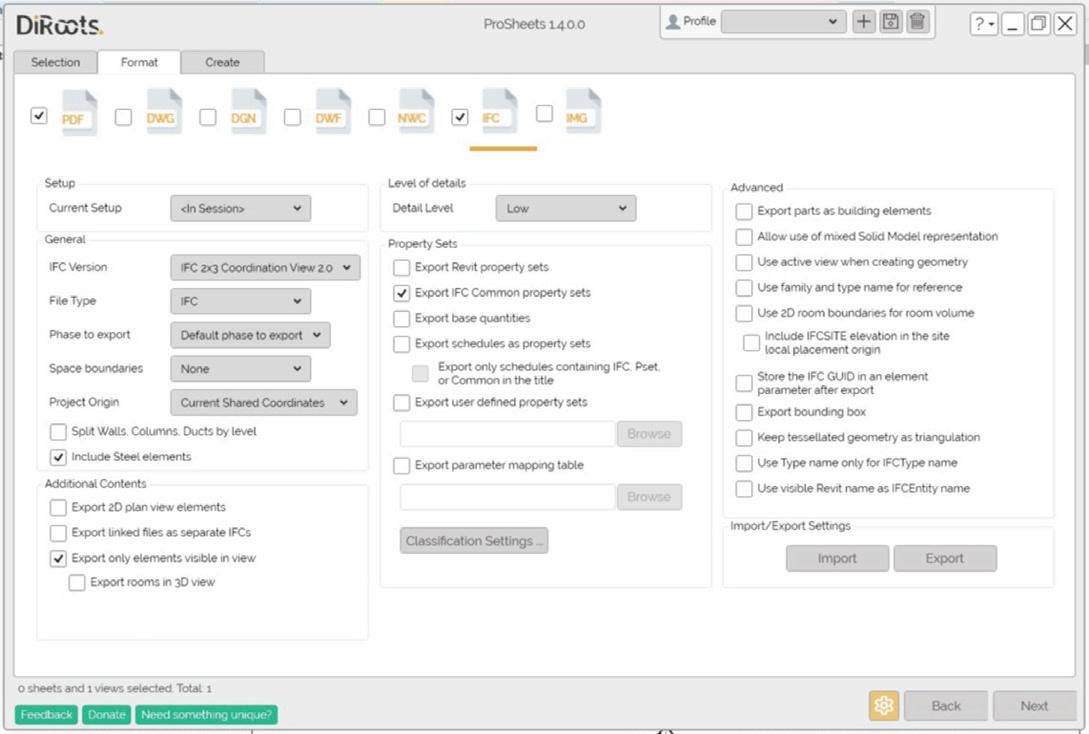Delete profile using trash icon
The width and height of the screenshot is (1089, 734).
917,22
